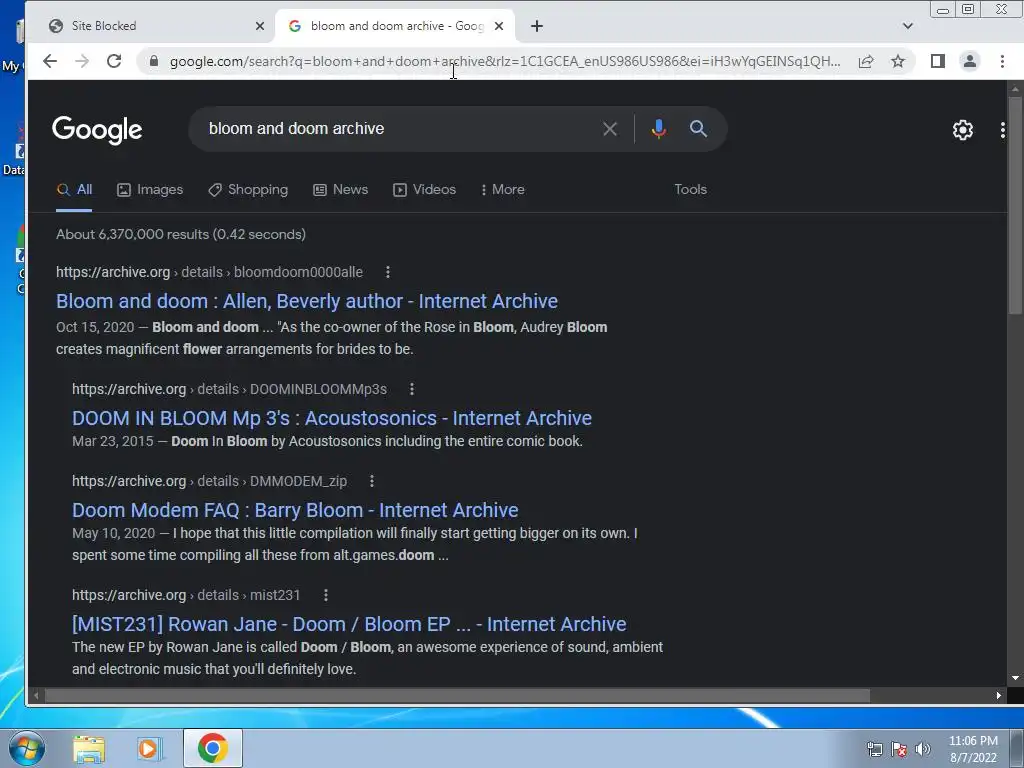Open more options for DMMODEM_zip result
Image resolution: width=1024 pixels, height=768 pixels.
click(x=372, y=481)
